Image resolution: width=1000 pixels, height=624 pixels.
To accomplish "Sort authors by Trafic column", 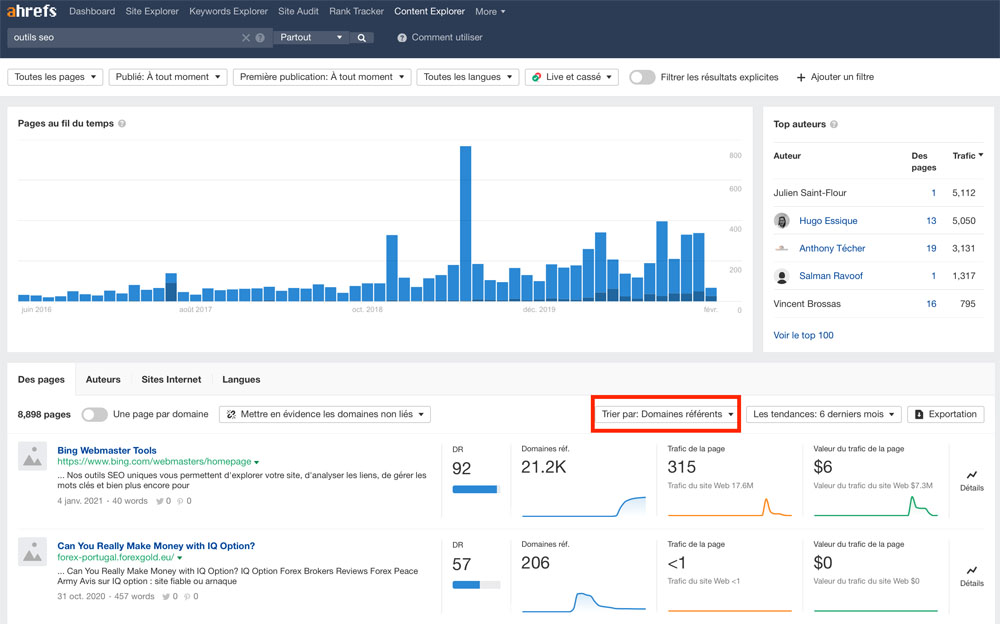I will [967, 156].
